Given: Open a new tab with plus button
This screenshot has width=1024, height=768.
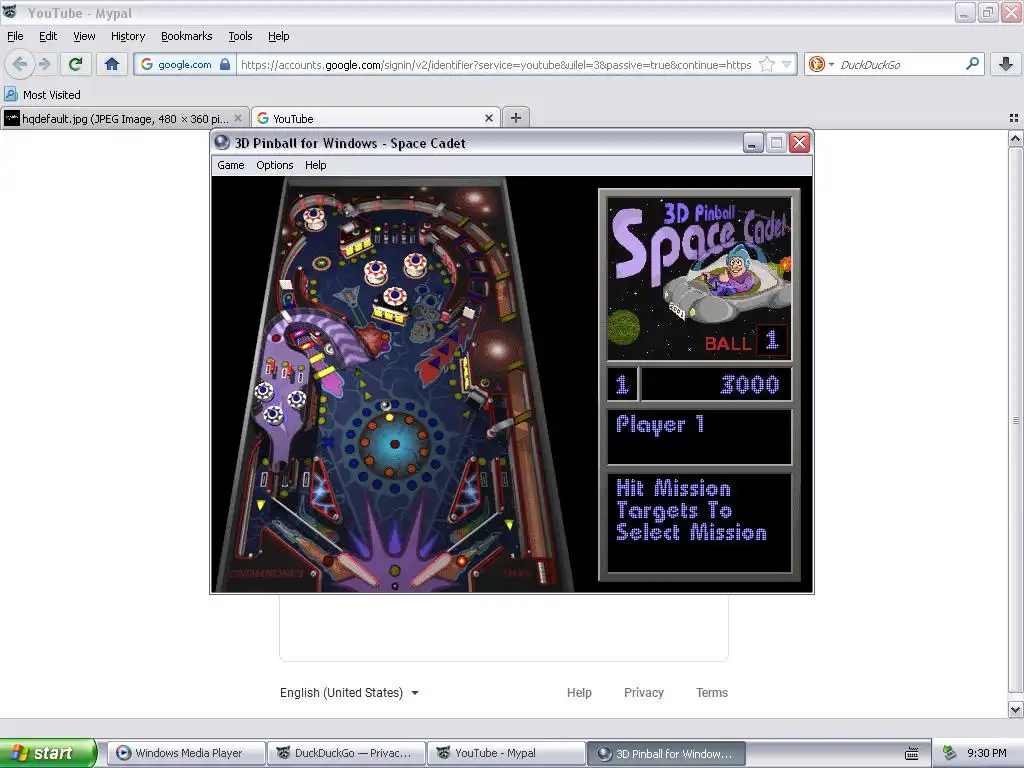Looking at the screenshot, I should coord(516,118).
